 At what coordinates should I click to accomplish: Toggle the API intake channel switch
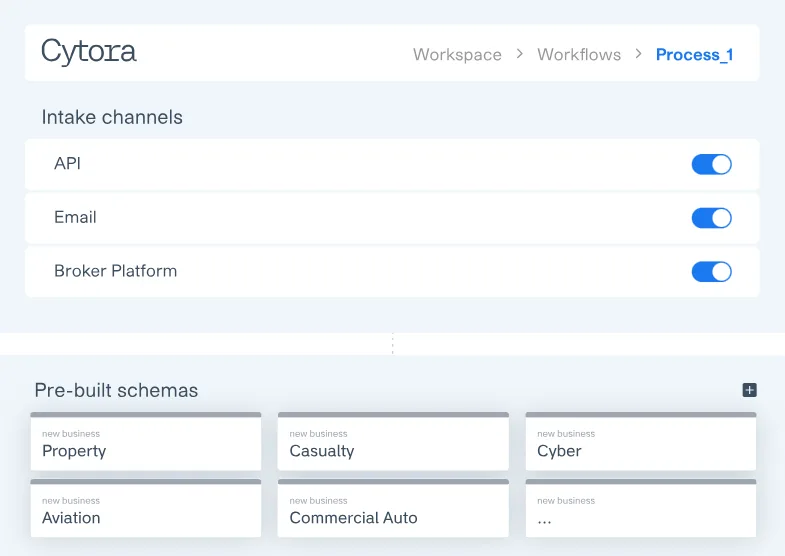711,164
